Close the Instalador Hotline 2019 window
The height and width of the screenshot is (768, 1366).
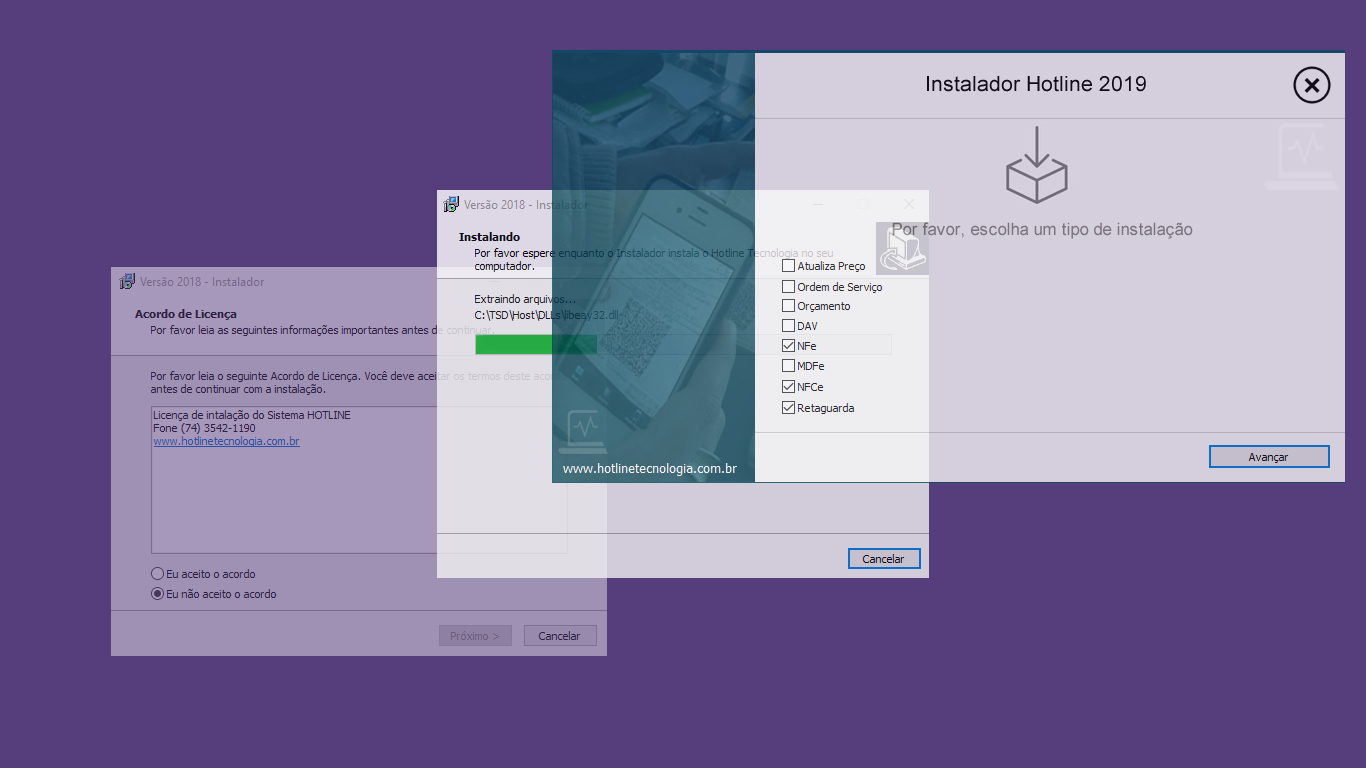(1312, 85)
